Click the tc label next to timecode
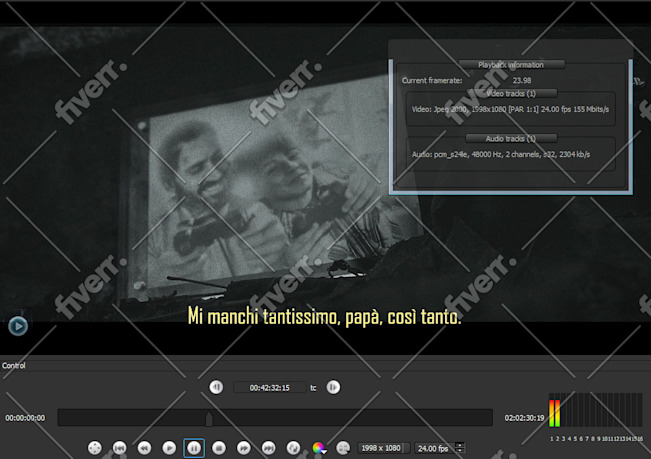651x459 pixels. point(313,388)
